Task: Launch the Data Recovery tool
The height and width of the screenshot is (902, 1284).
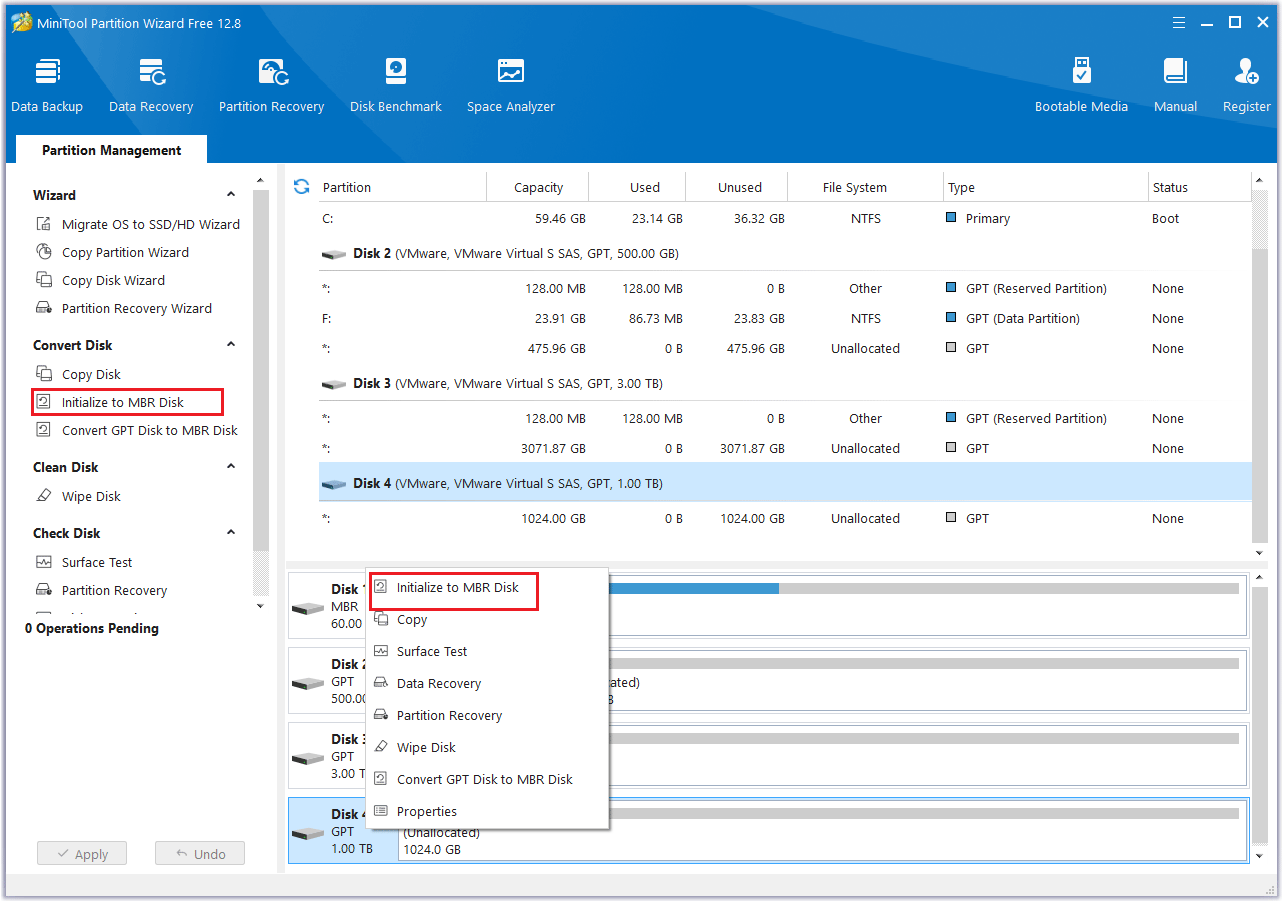Action: 151,85
